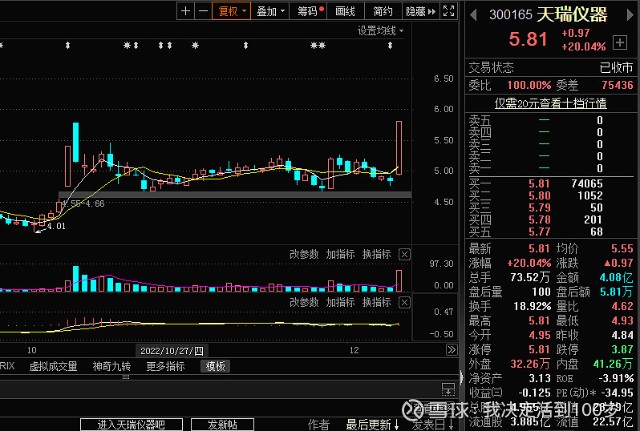640x431 pixels.
Task: Click 换指标 in volume indicator panel
Action: tap(376, 254)
